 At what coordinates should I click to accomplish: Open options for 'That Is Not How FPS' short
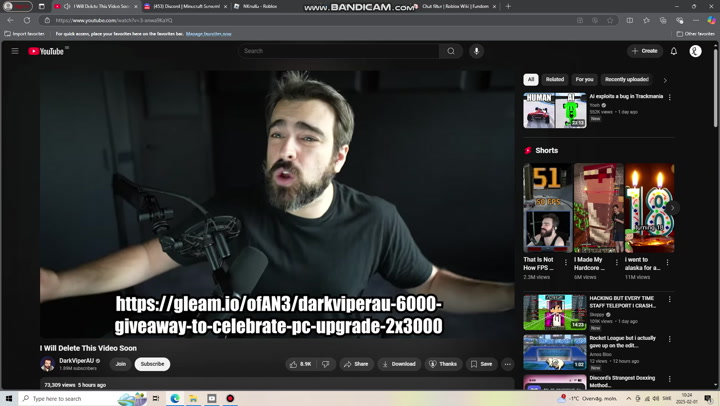tap(566, 262)
